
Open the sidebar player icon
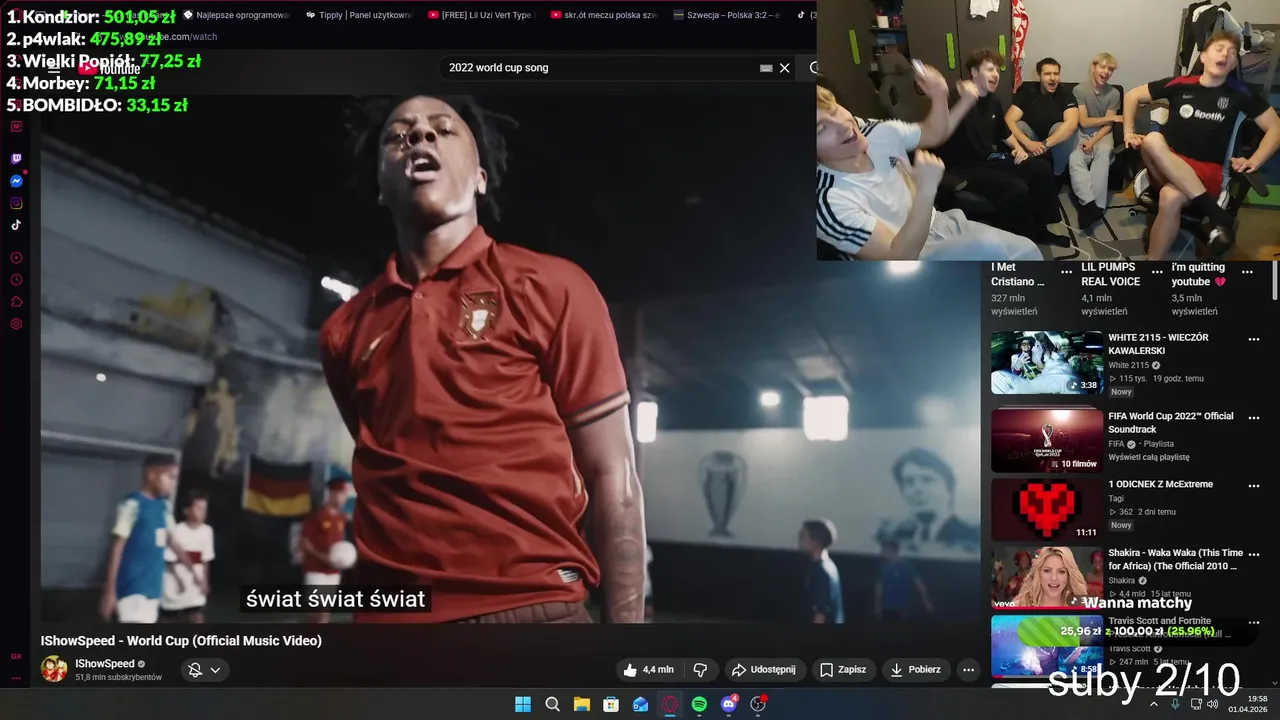(16, 258)
